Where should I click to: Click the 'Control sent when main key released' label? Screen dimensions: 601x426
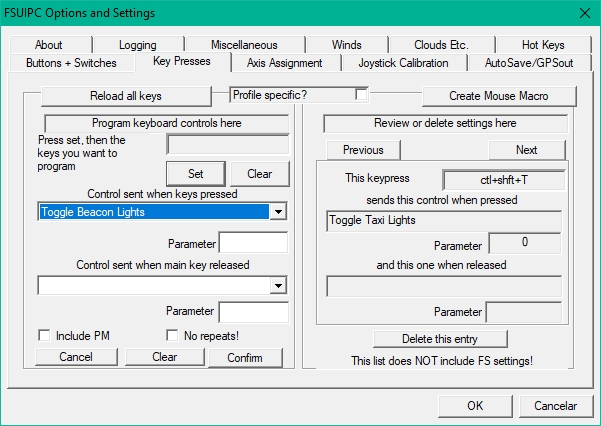(163, 265)
